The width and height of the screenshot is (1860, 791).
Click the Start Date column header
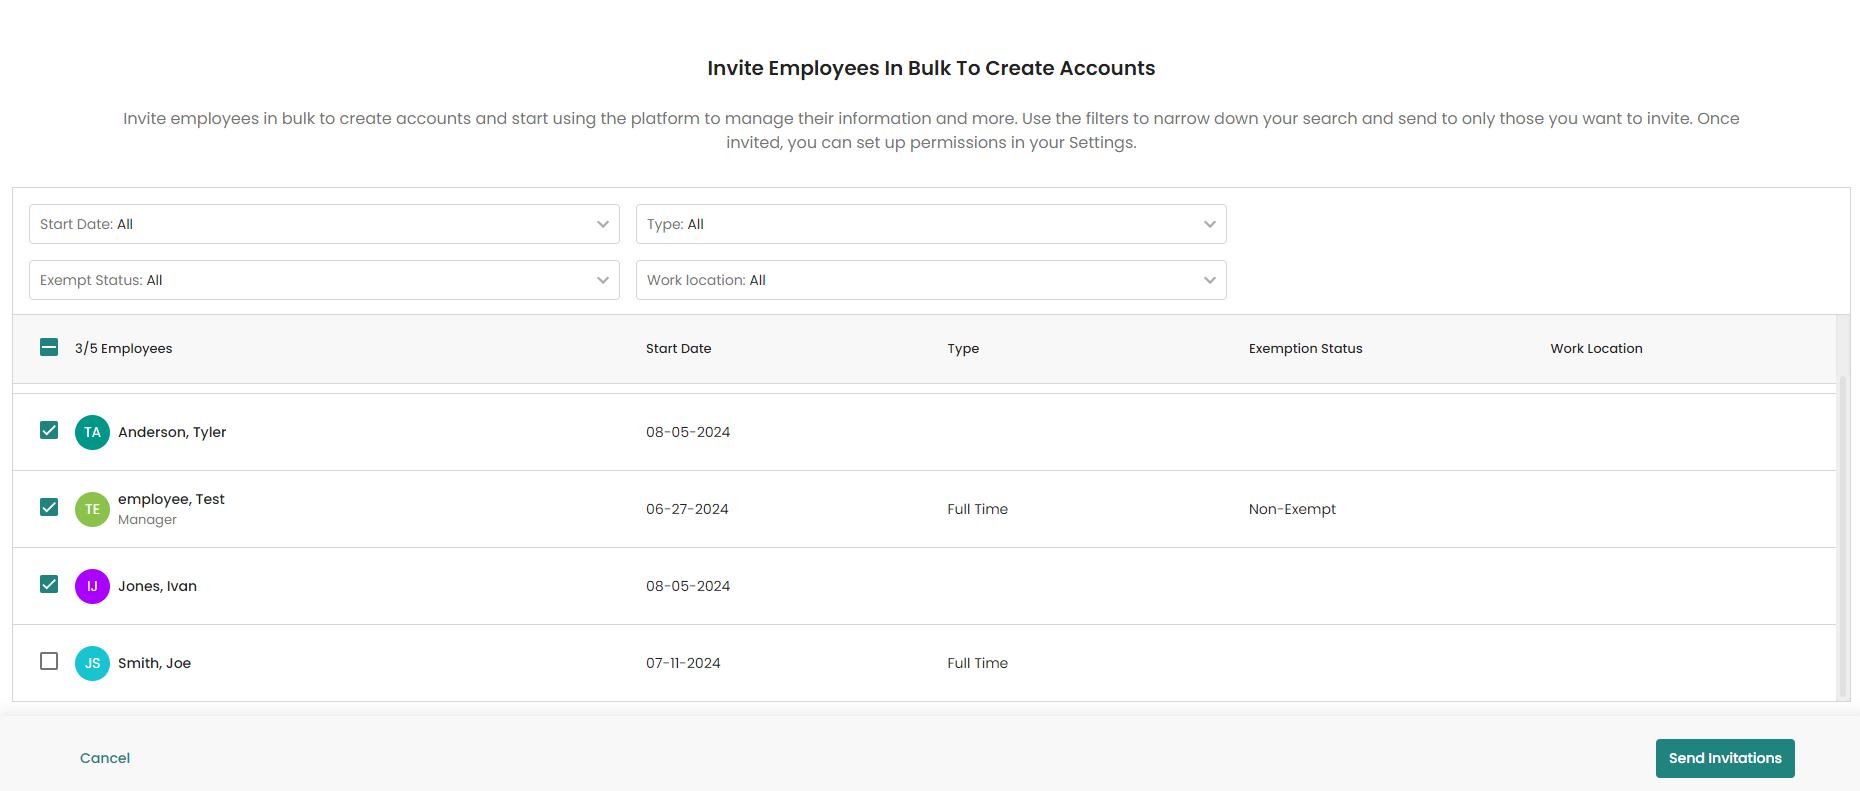pyautogui.click(x=678, y=348)
